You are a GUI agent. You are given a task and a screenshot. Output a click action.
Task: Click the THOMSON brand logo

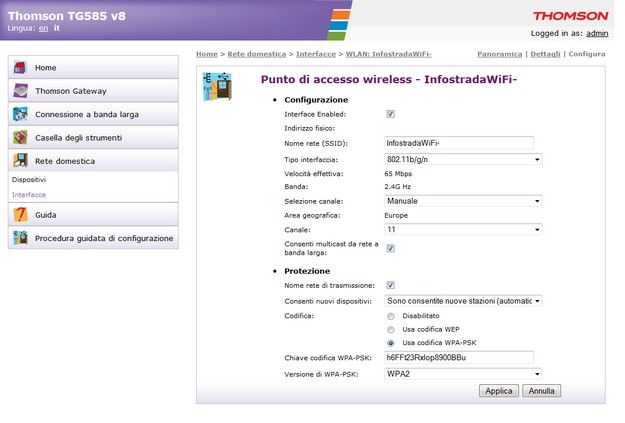click(x=570, y=16)
